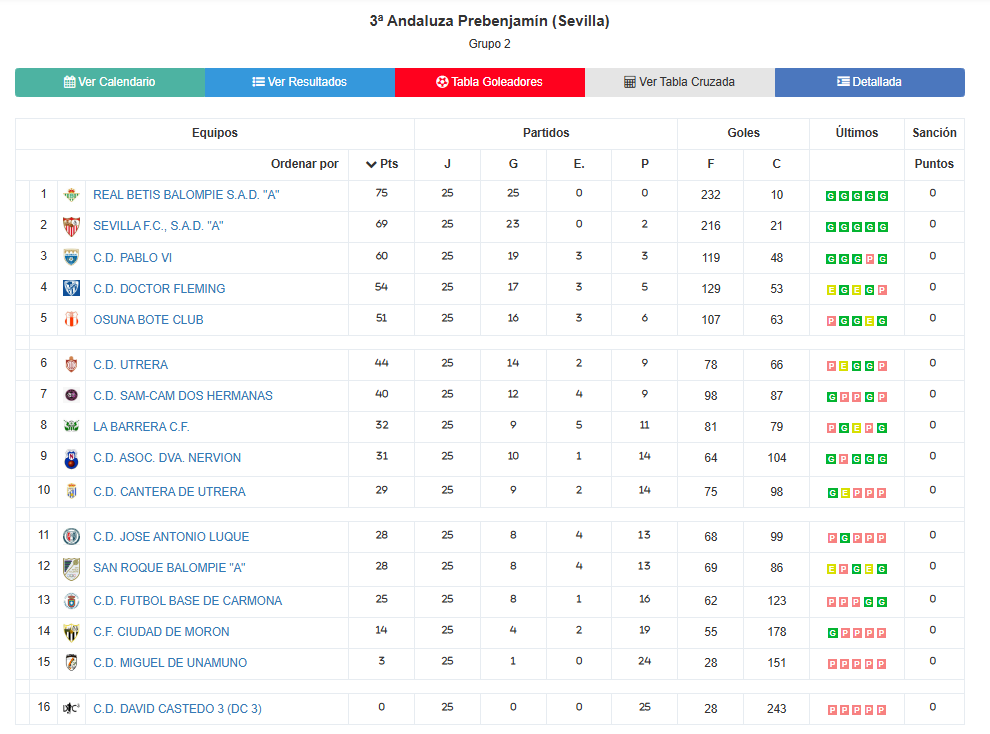
Task: Click the Sevilla F.C. team crest
Action: (x=71, y=226)
